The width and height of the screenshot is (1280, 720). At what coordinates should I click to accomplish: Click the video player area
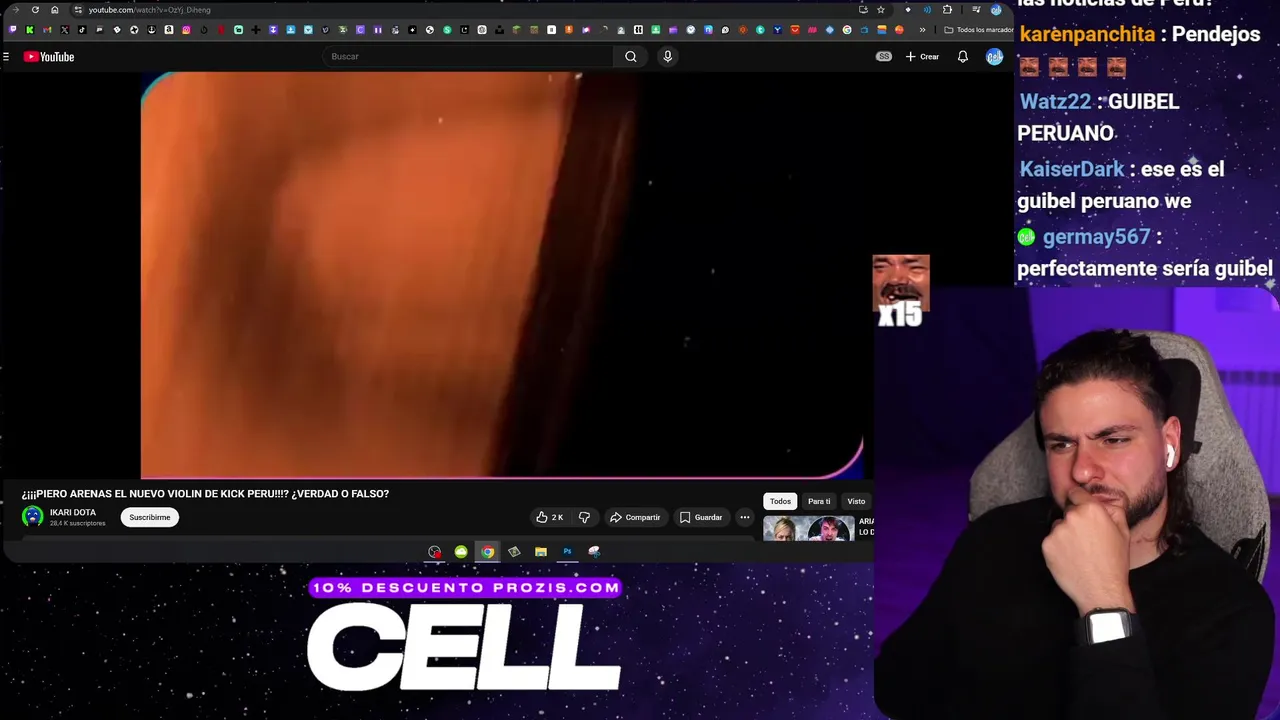click(x=502, y=275)
